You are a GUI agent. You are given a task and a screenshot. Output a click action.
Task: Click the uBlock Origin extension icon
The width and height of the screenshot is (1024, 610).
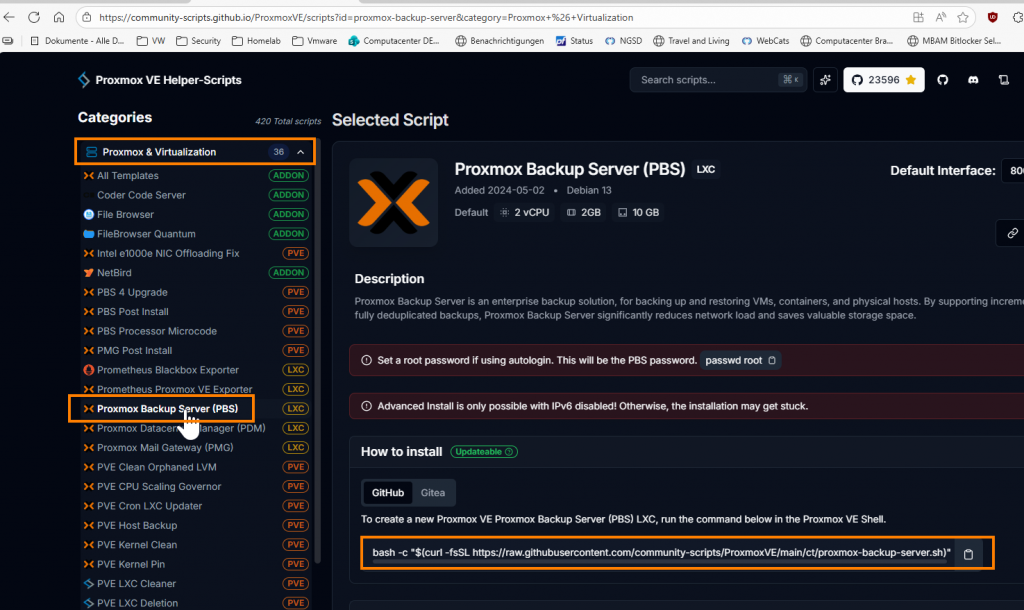pos(992,17)
